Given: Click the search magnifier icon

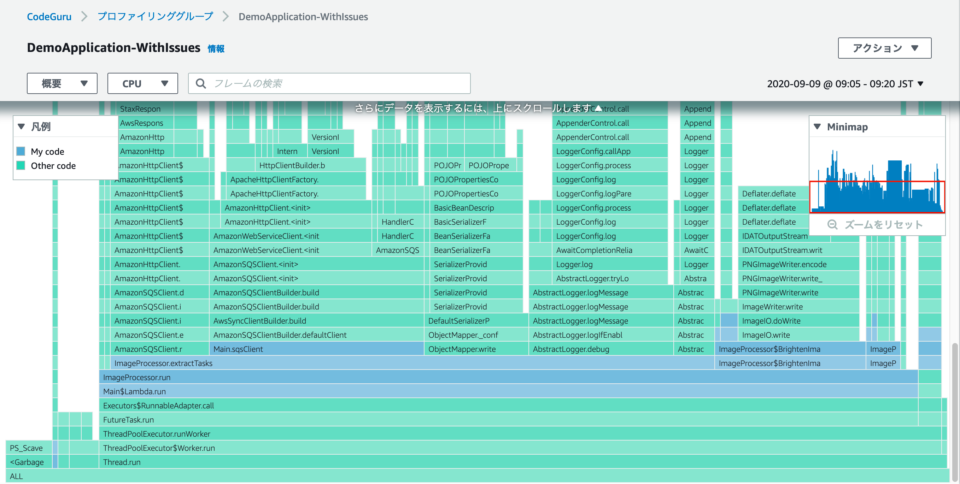Looking at the screenshot, I should tap(201, 84).
